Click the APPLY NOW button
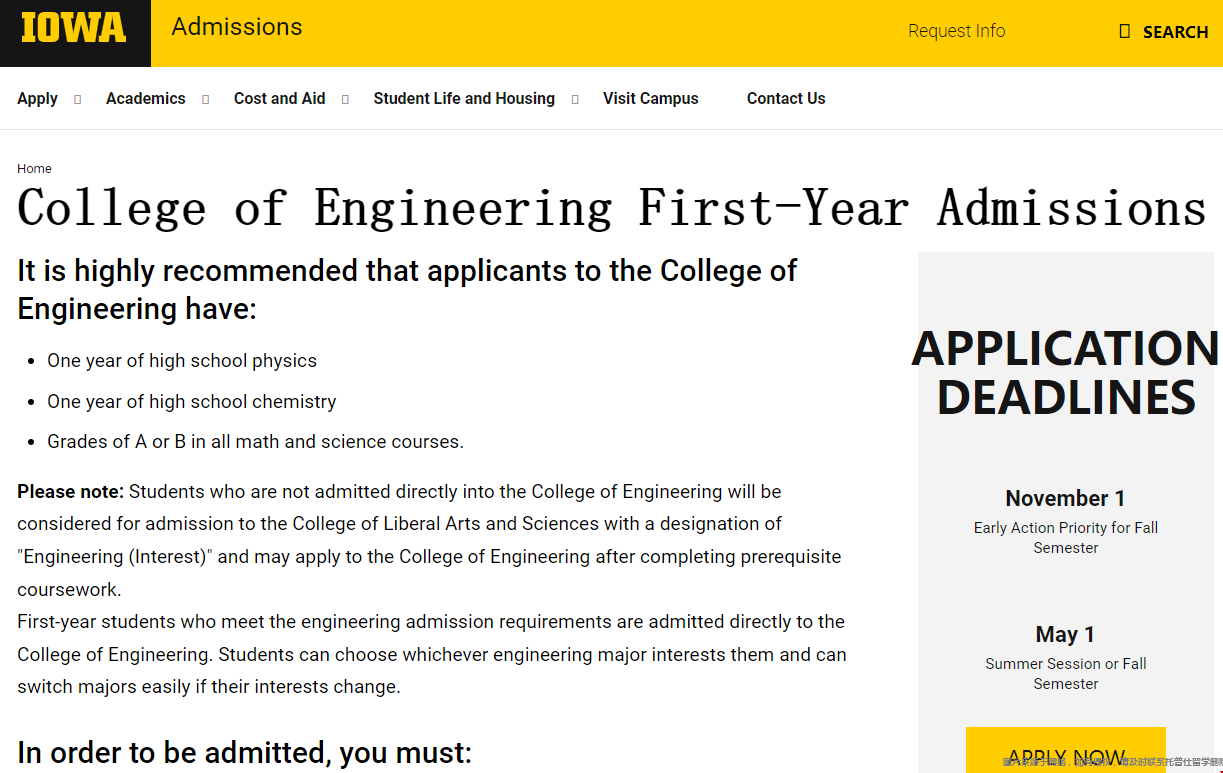 (1066, 750)
